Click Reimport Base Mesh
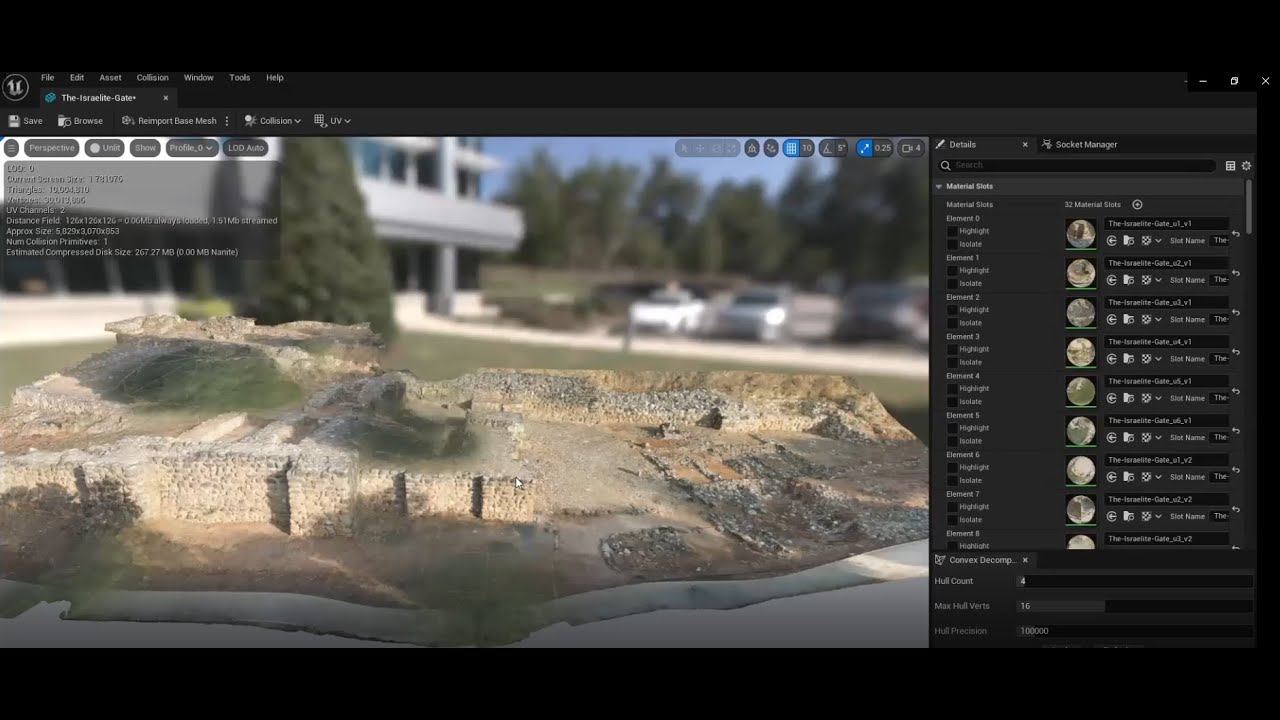The image size is (1280, 720). pos(169,121)
